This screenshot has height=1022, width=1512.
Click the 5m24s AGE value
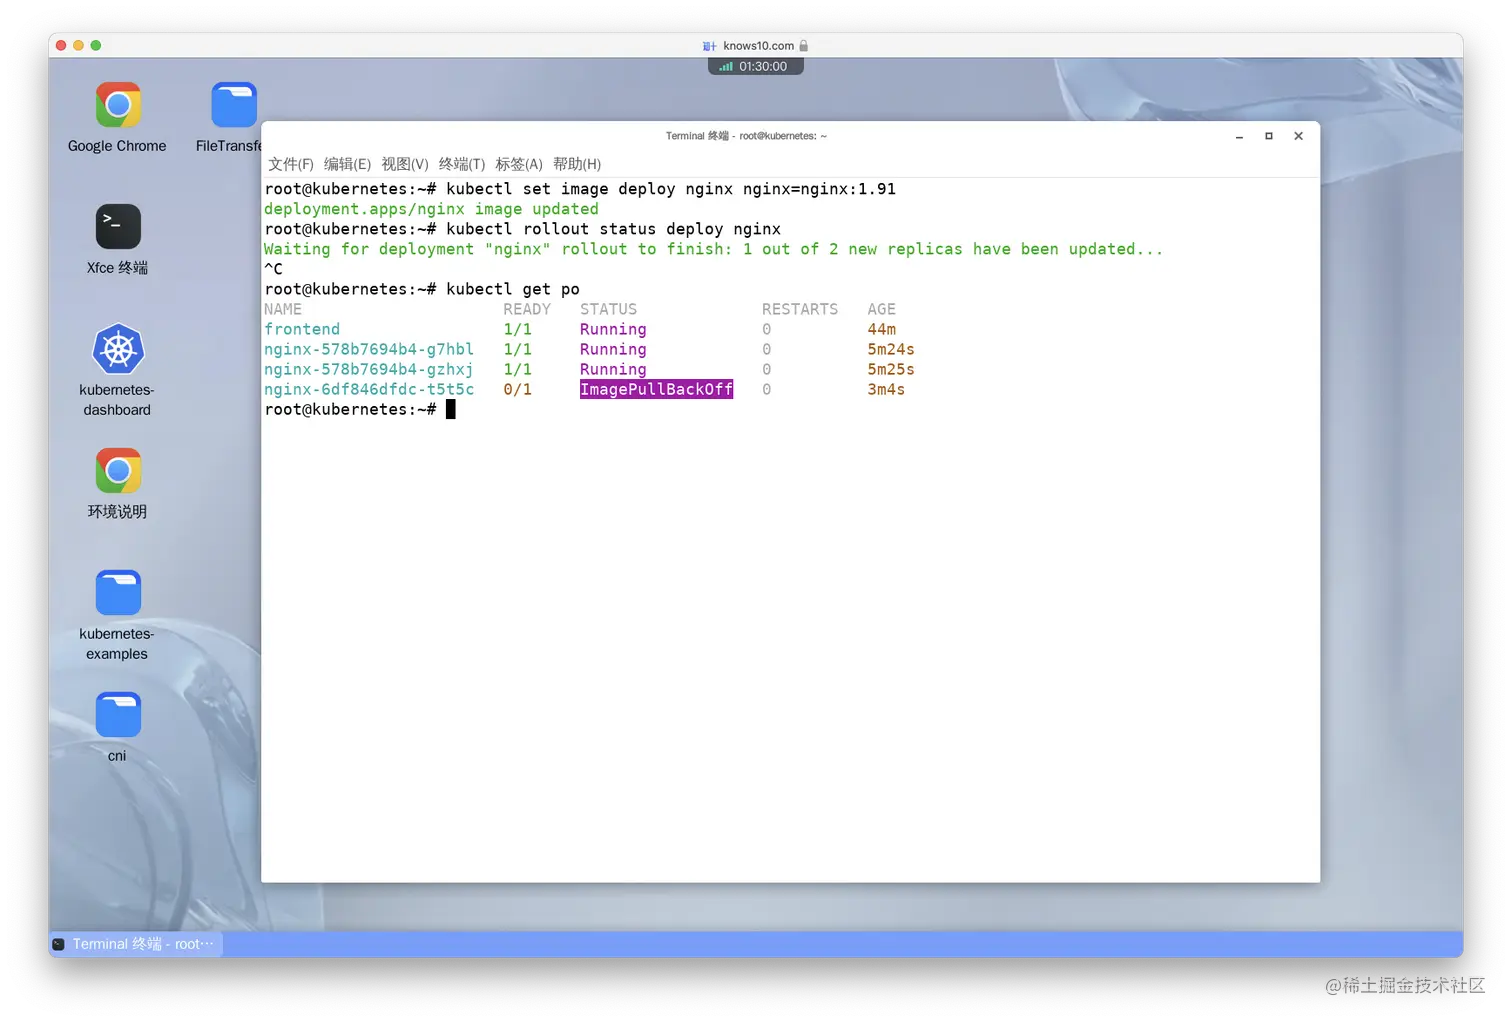(x=891, y=349)
